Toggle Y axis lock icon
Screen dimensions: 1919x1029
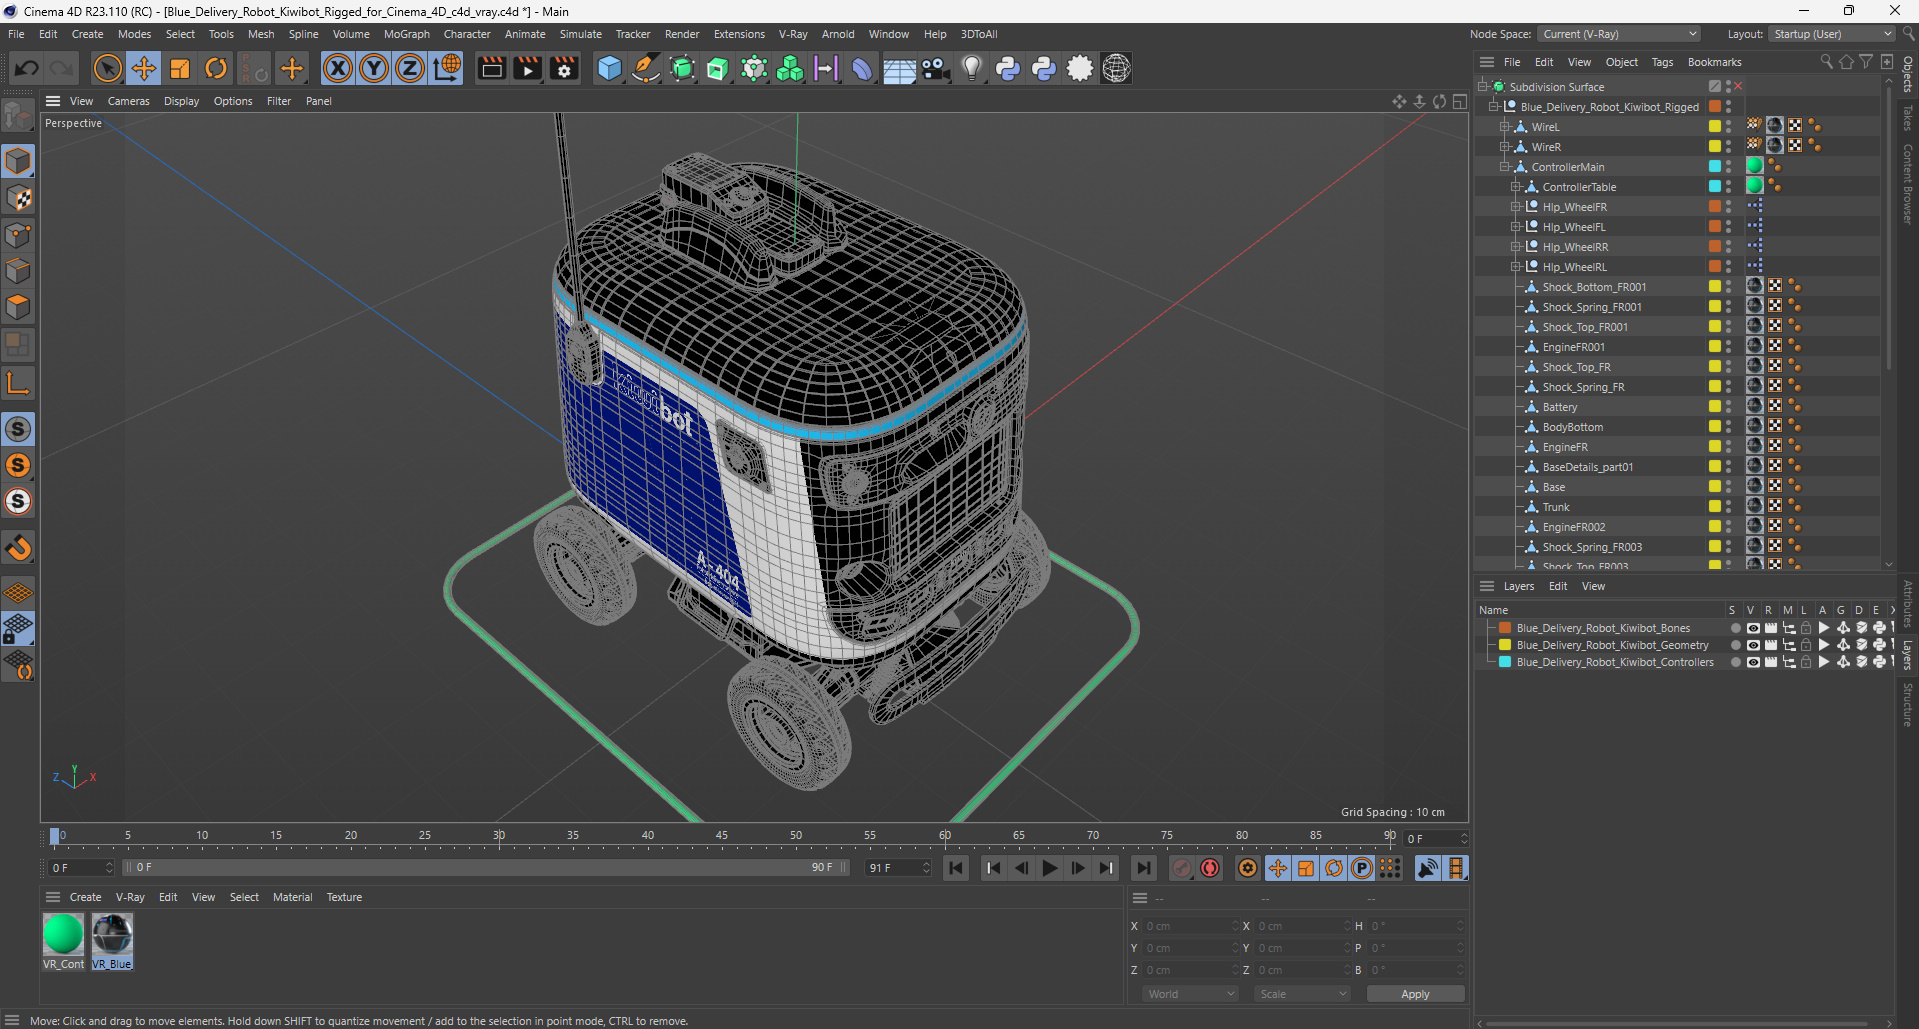point(374,68)
